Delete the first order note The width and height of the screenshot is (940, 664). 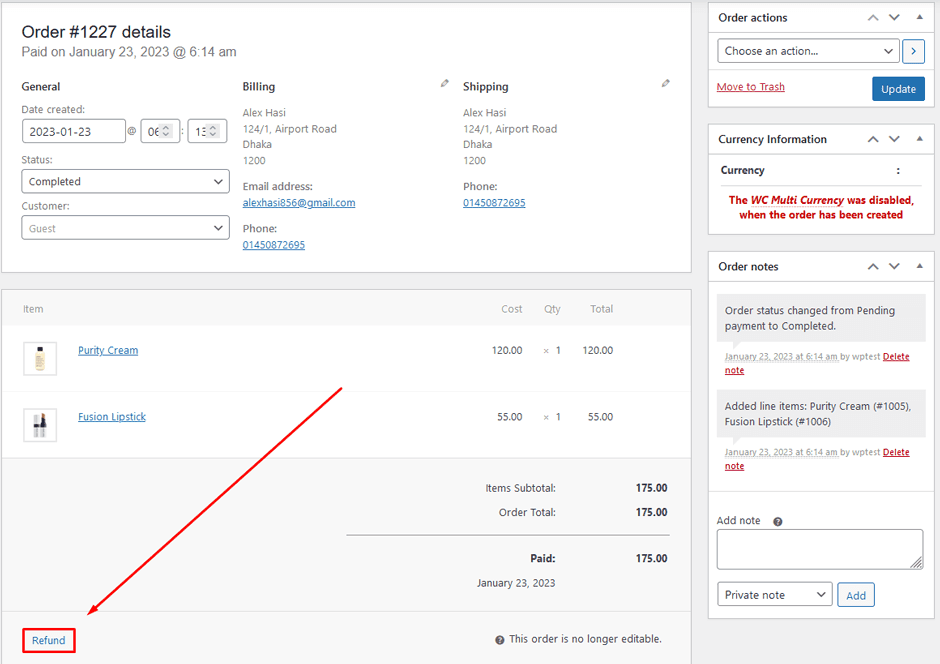[x=895, y=356]
